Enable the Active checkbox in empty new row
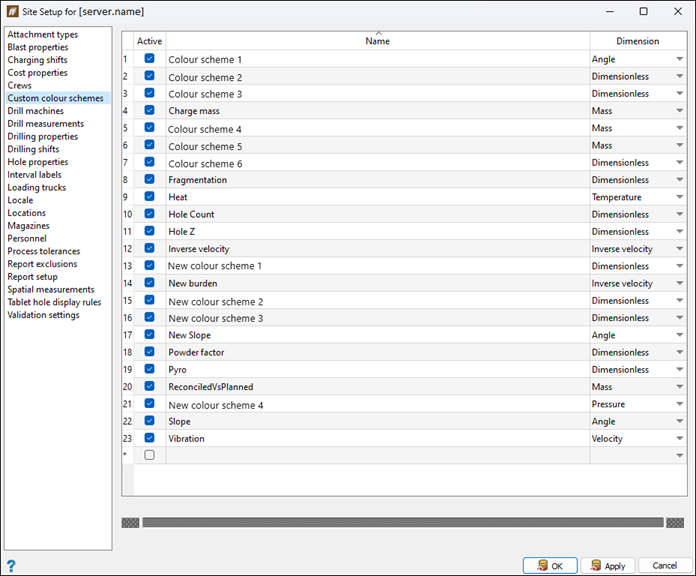This screenshot has width=696, height=576. click(x=149, y=455)
